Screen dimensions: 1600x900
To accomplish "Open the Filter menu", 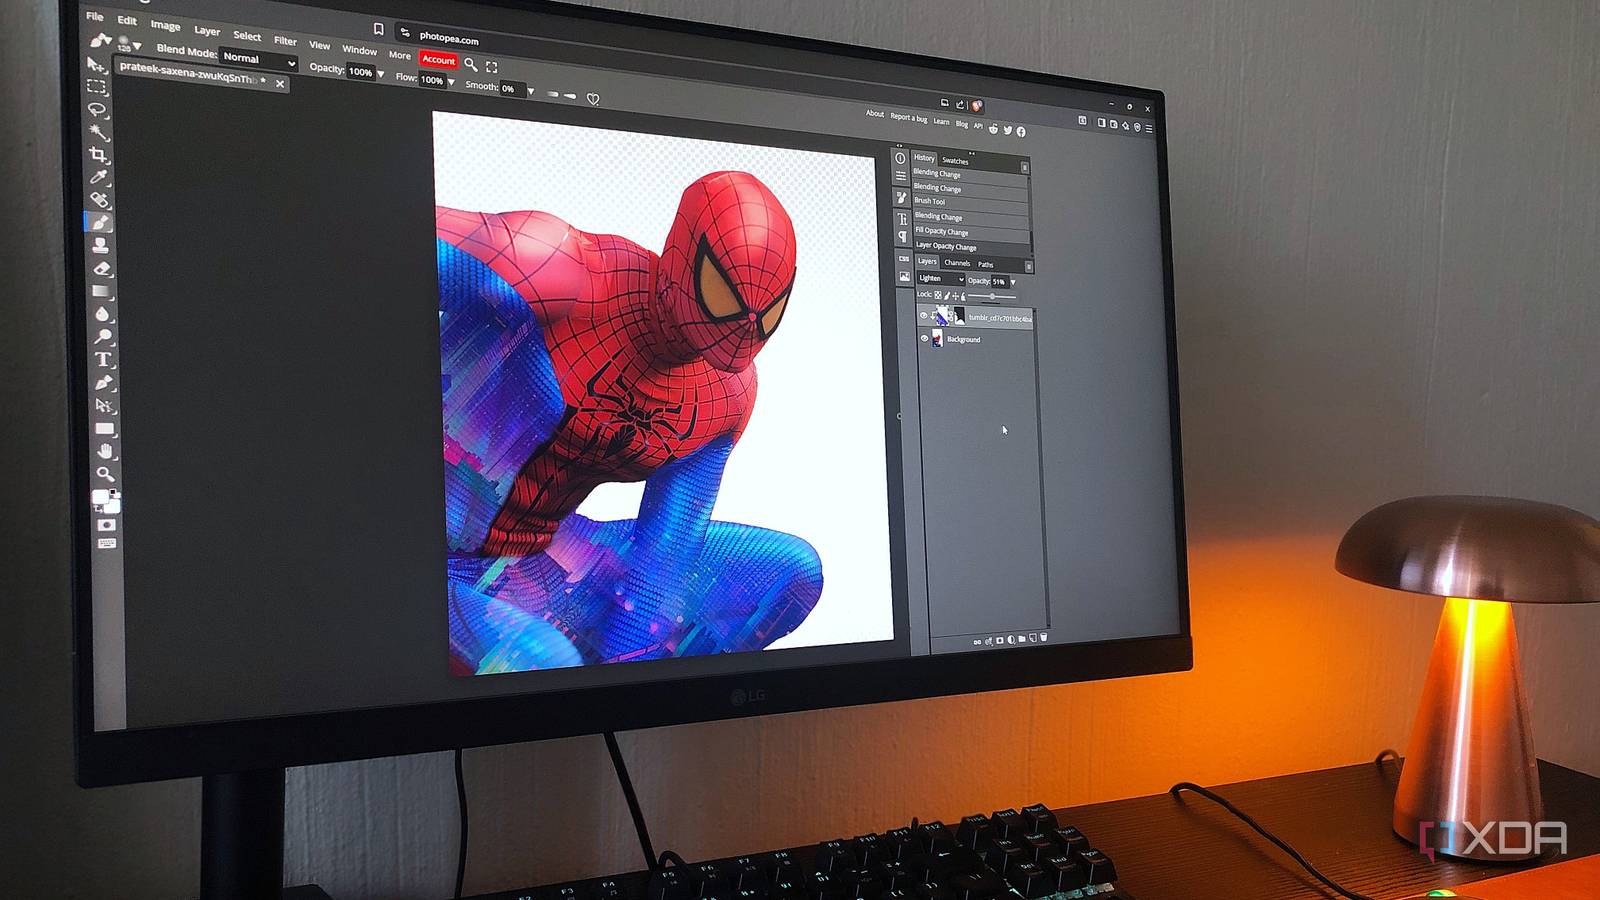I will pos(284,39).
